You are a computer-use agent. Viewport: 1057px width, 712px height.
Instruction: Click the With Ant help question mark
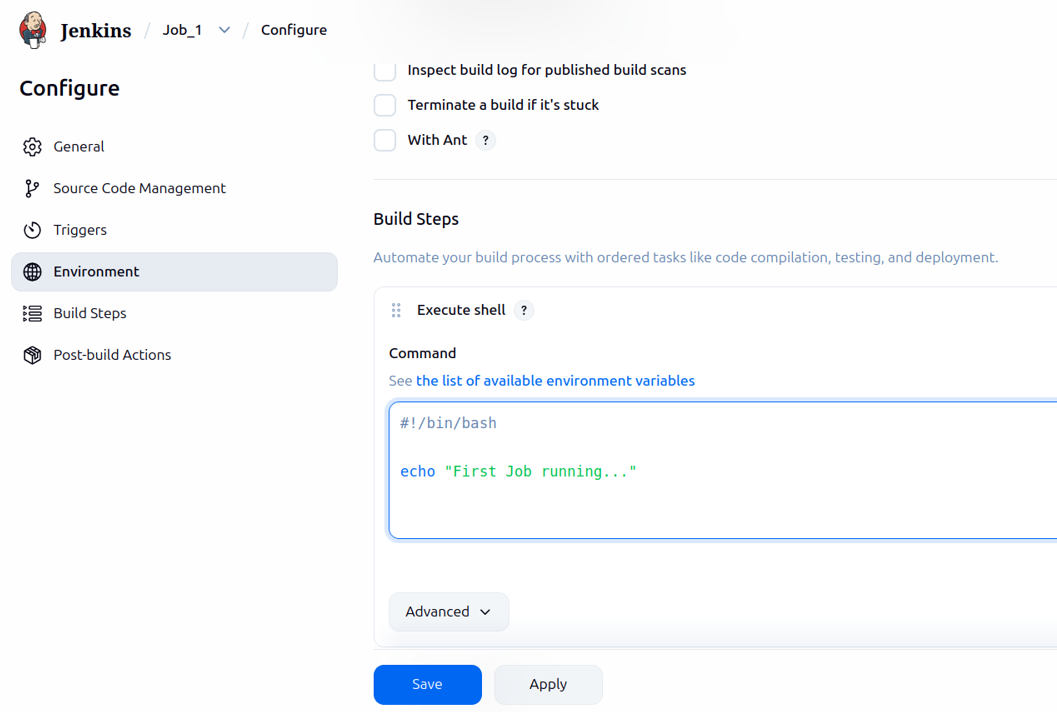point(486,140)
